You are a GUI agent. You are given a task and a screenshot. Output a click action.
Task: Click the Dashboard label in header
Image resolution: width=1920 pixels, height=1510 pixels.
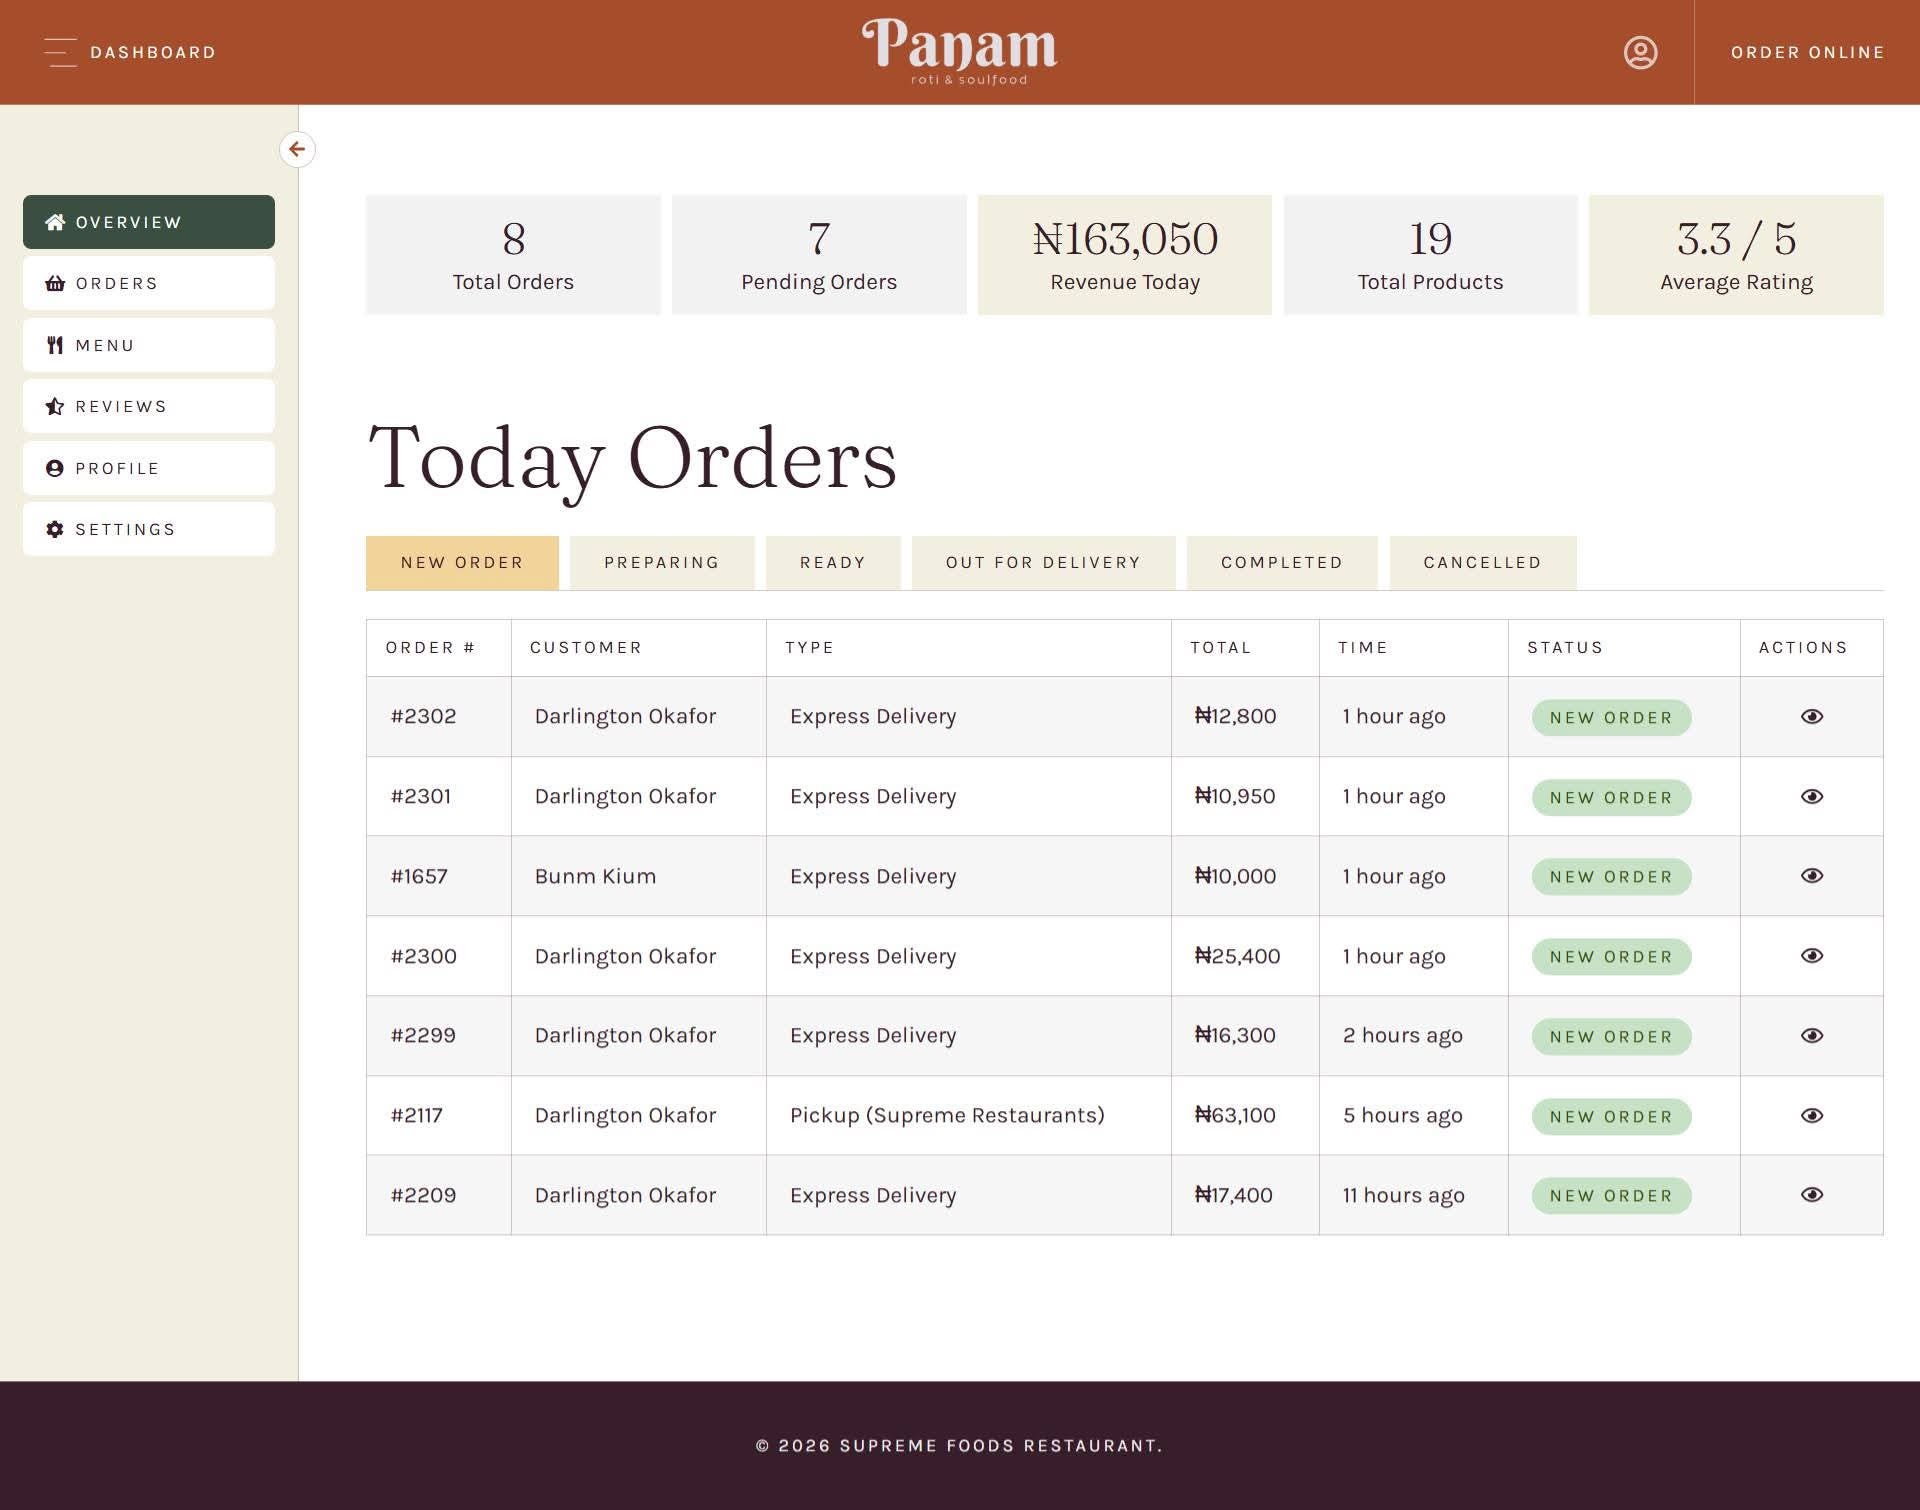[x=153, y=52]
